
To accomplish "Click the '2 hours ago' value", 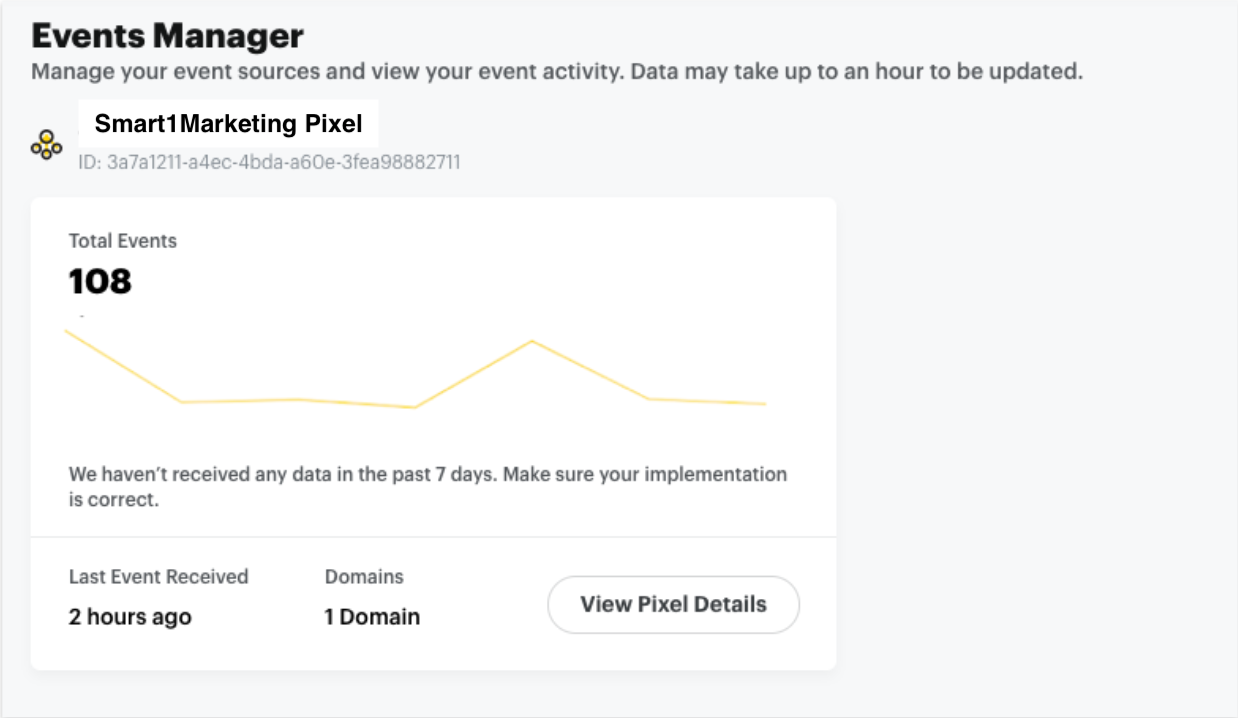I will (130, 617).
